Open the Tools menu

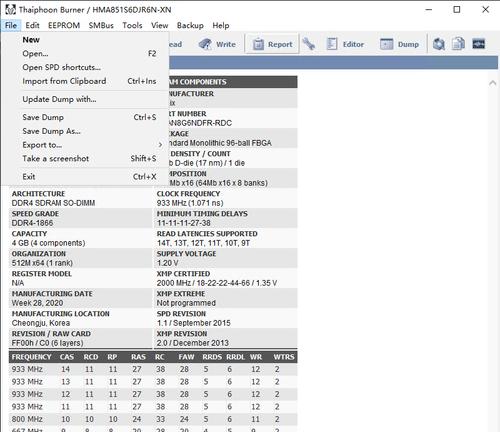[x=132, y=25]
